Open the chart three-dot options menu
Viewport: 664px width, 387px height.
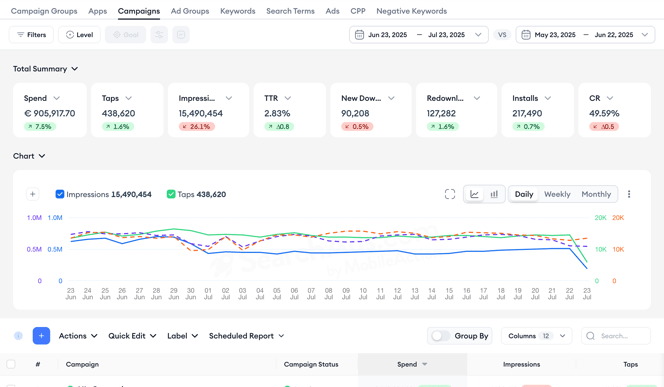(629, 194)
